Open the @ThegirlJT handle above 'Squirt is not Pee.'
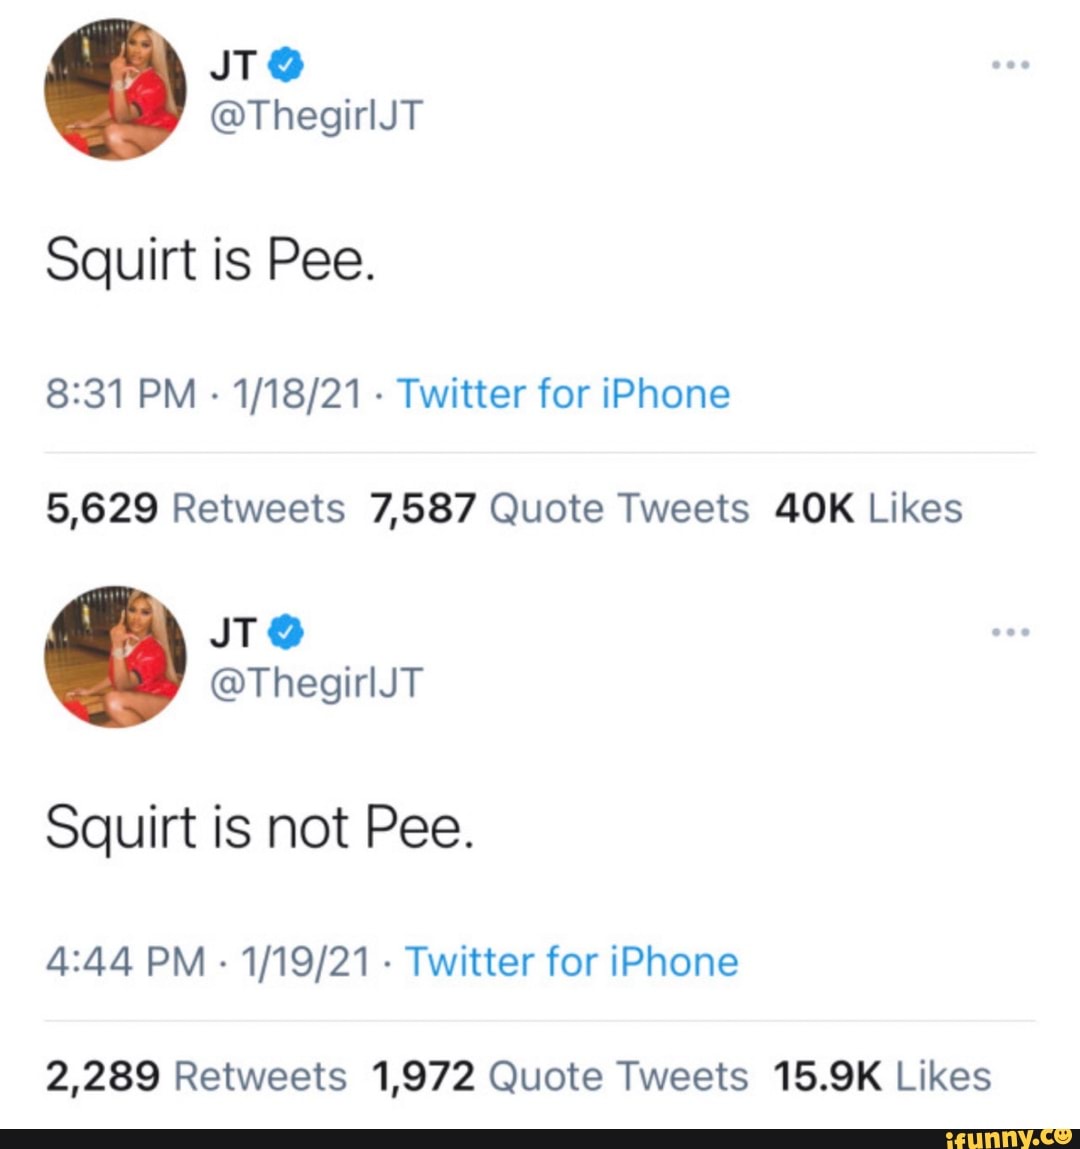The image size is (1080, 1149). pyautogui.click(x=316, y=683)
